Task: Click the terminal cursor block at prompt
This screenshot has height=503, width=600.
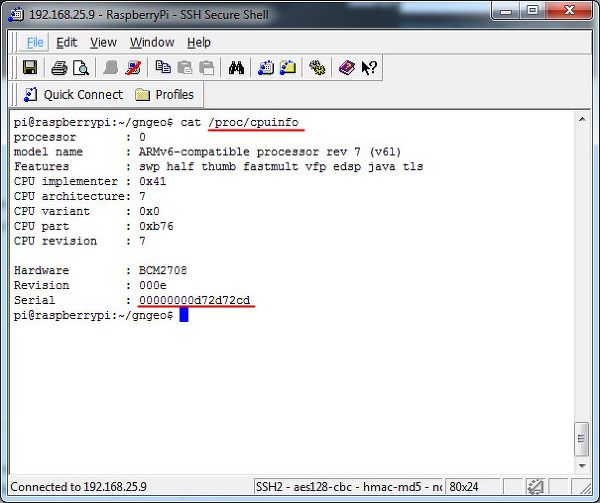Action: click(x=184, y=315)
